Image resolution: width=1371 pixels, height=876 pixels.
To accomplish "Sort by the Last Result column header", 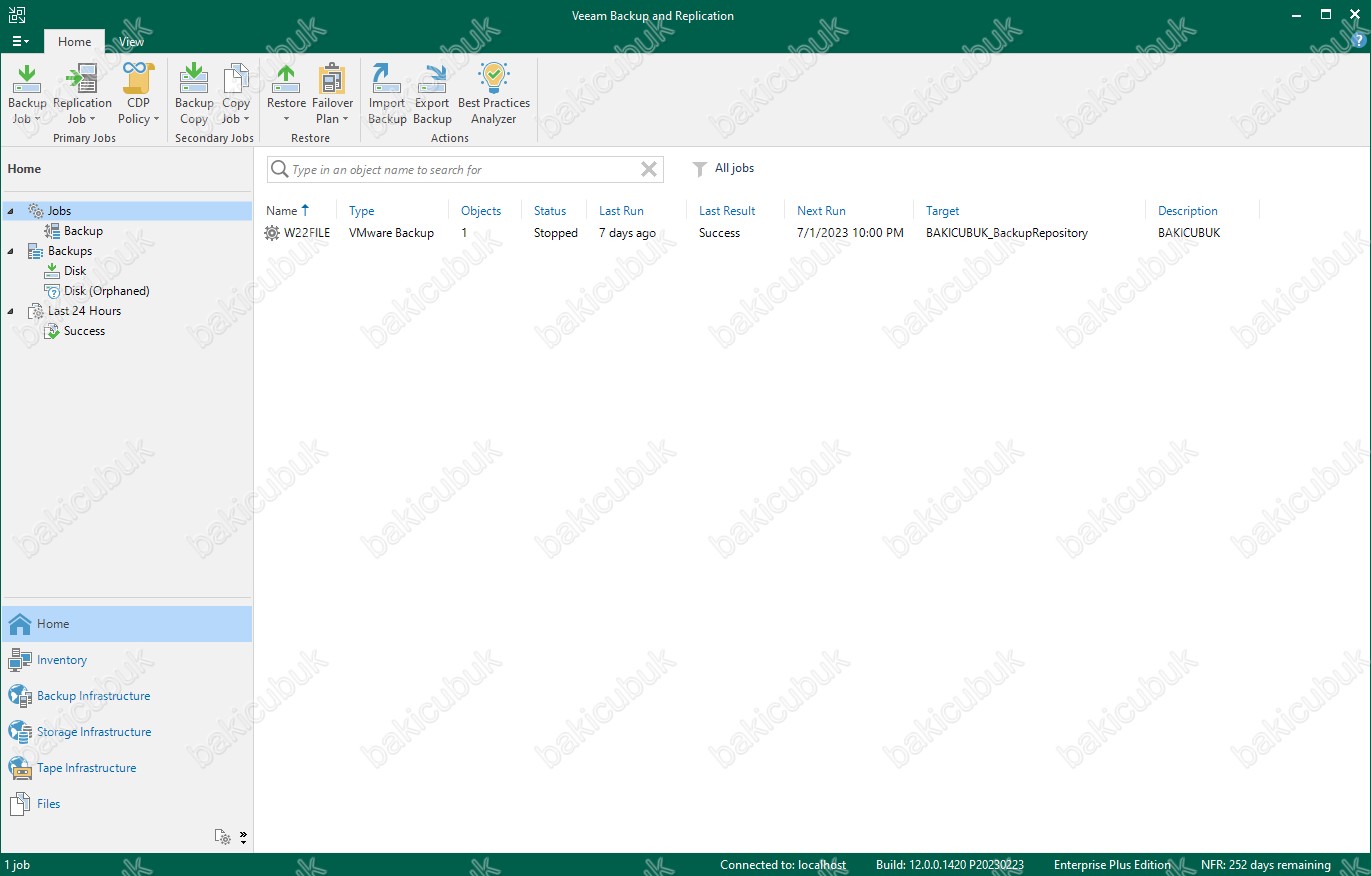I will click(x=727, y=211).
